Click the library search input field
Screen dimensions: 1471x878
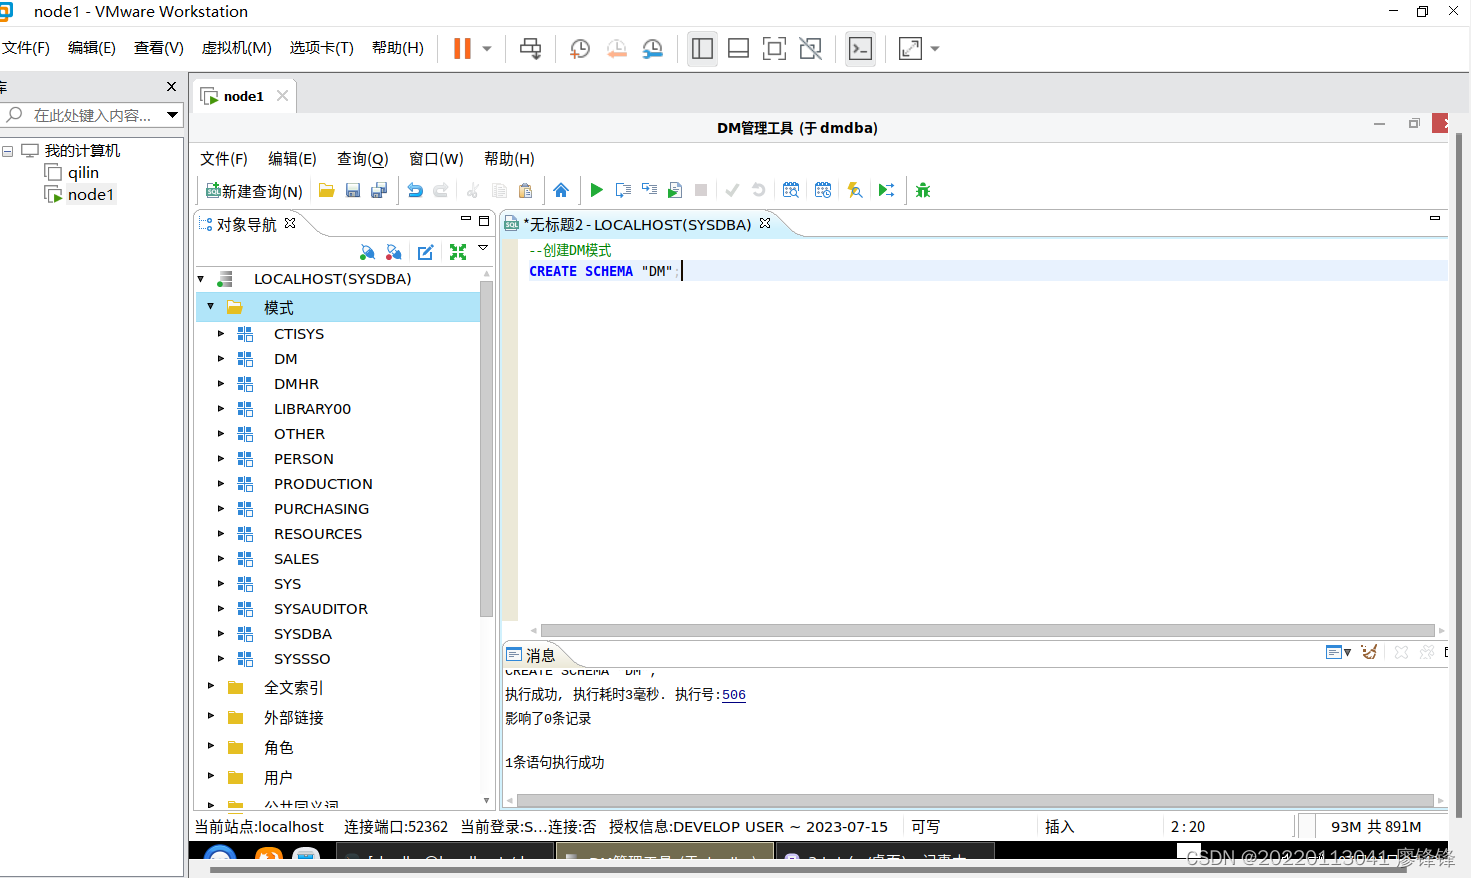click(92, 115)
